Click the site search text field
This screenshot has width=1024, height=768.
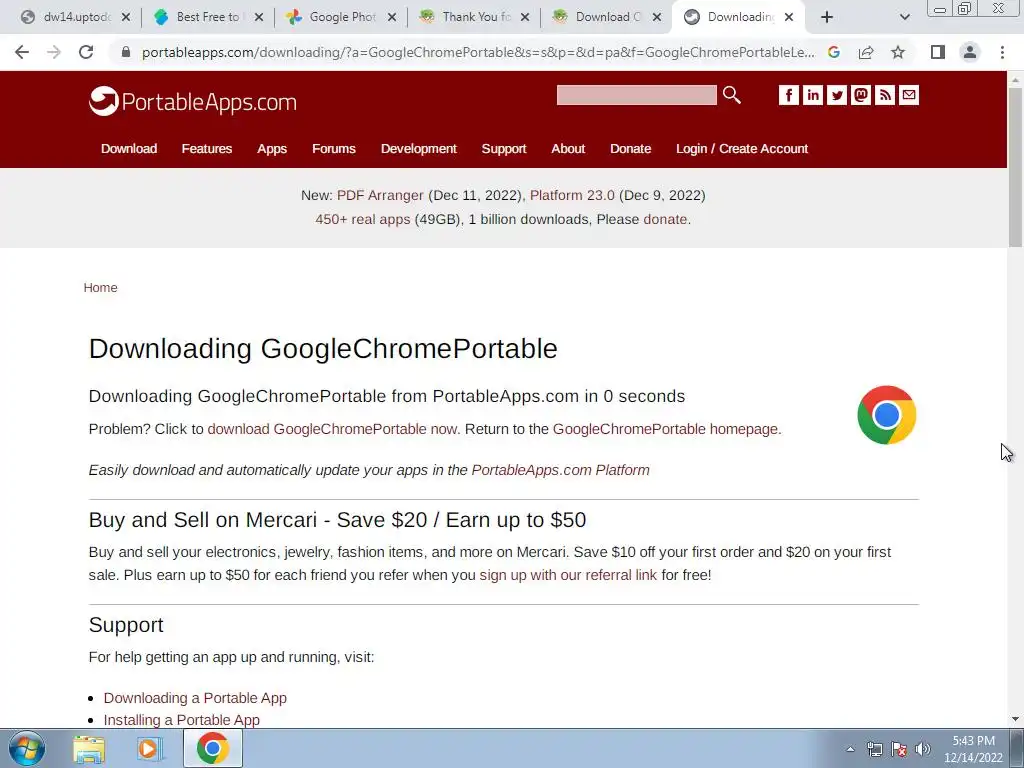(637, 95)
